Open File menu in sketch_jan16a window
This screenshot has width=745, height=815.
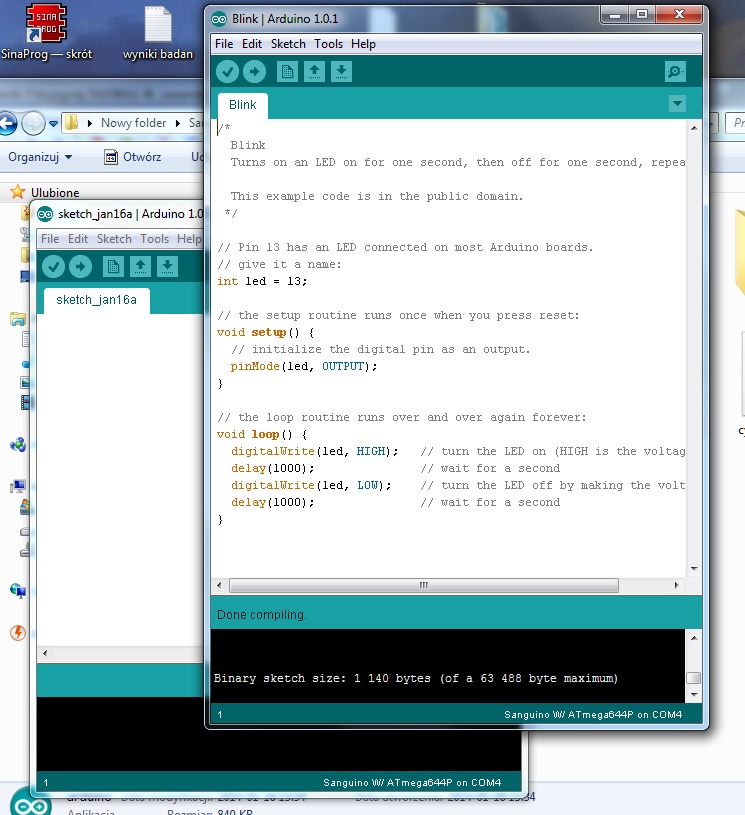(50, 239)
